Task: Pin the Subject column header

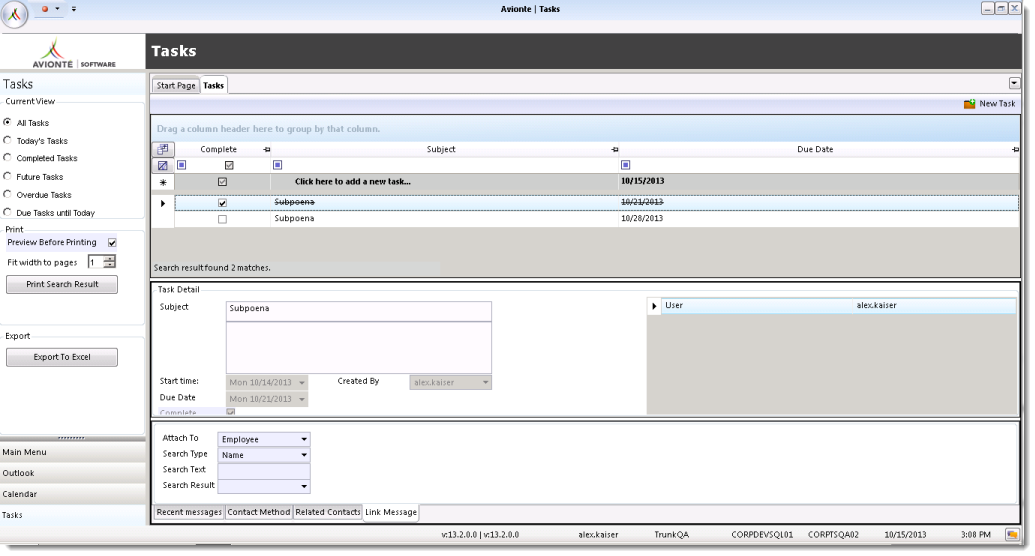Action: (x=615, y=150)
